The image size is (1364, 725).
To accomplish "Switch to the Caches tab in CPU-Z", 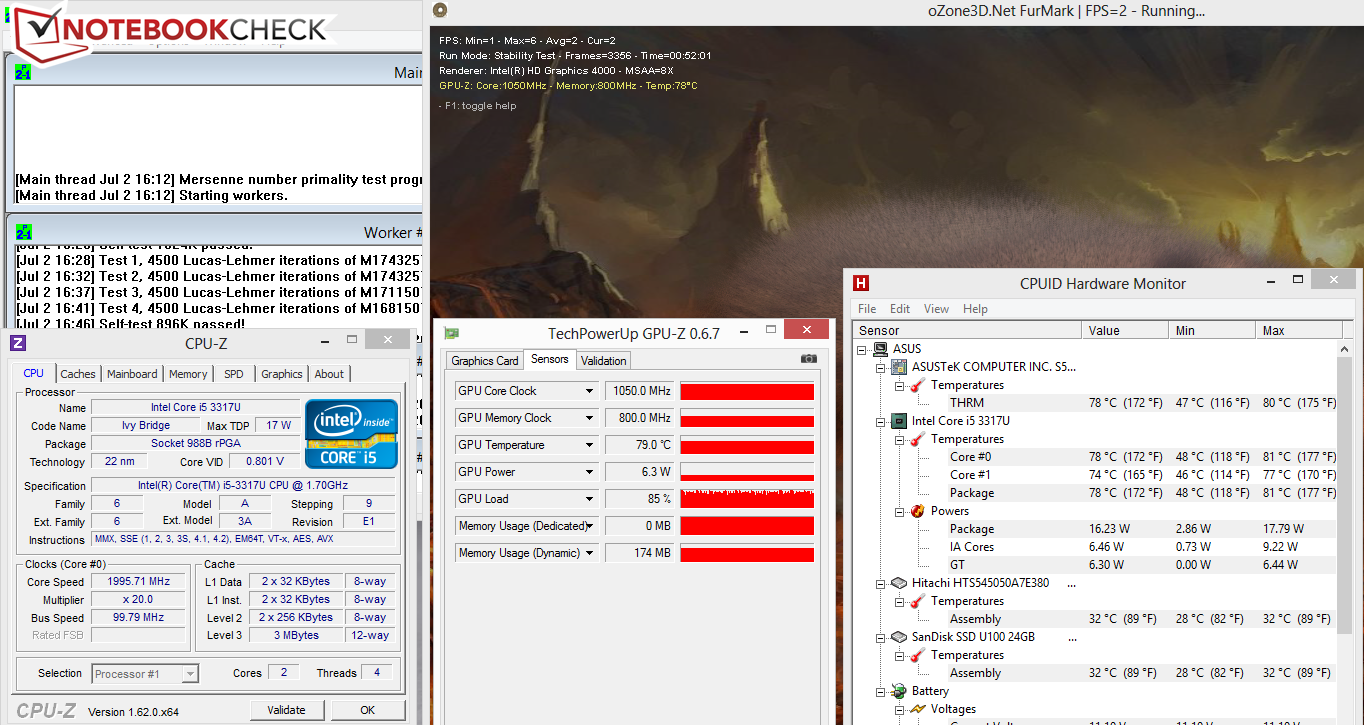I will [78, 374].
